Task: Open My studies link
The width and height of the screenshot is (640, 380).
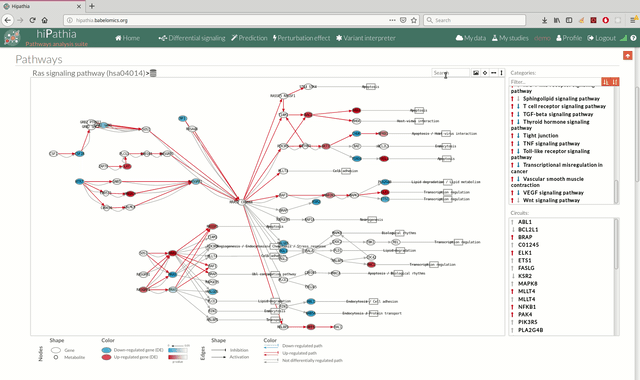Action: 510,38
